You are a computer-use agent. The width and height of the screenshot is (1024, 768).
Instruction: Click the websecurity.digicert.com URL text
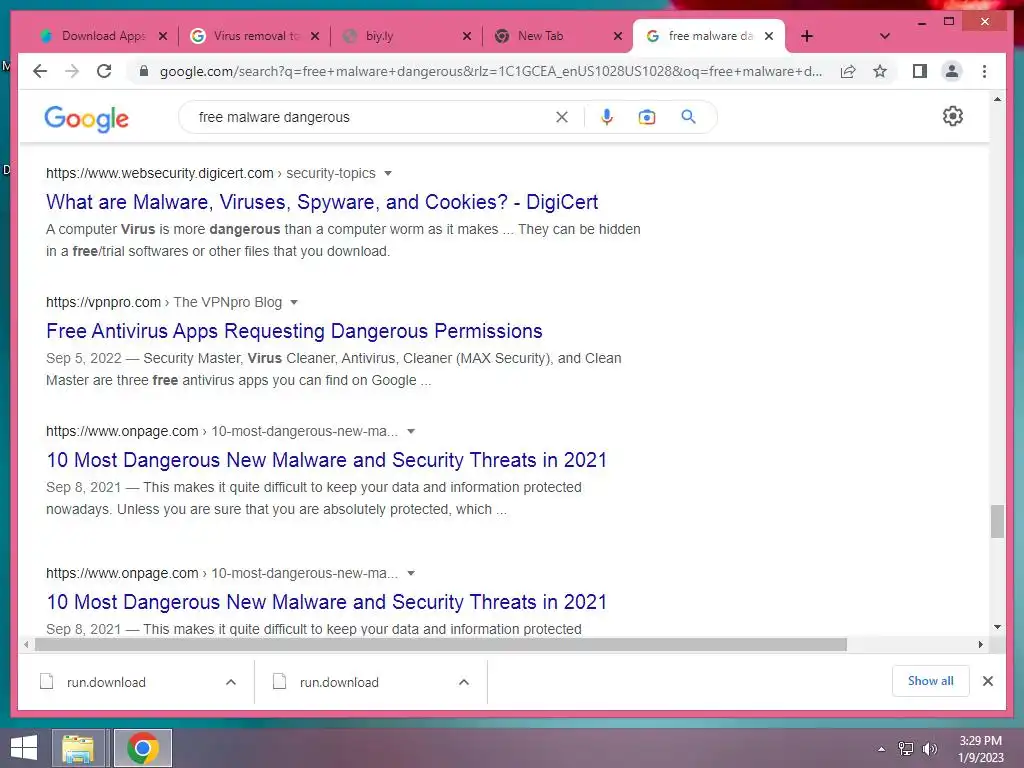click(159, 173)
